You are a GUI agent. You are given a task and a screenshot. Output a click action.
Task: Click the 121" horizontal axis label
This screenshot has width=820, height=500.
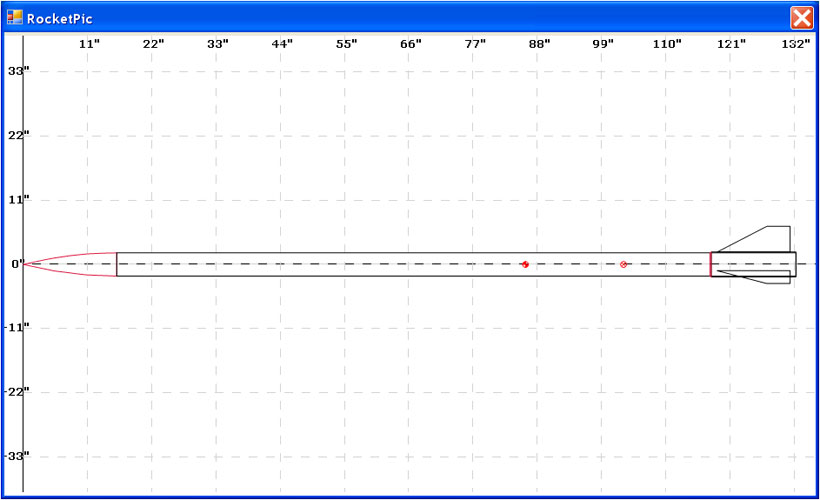click(731, 44)
